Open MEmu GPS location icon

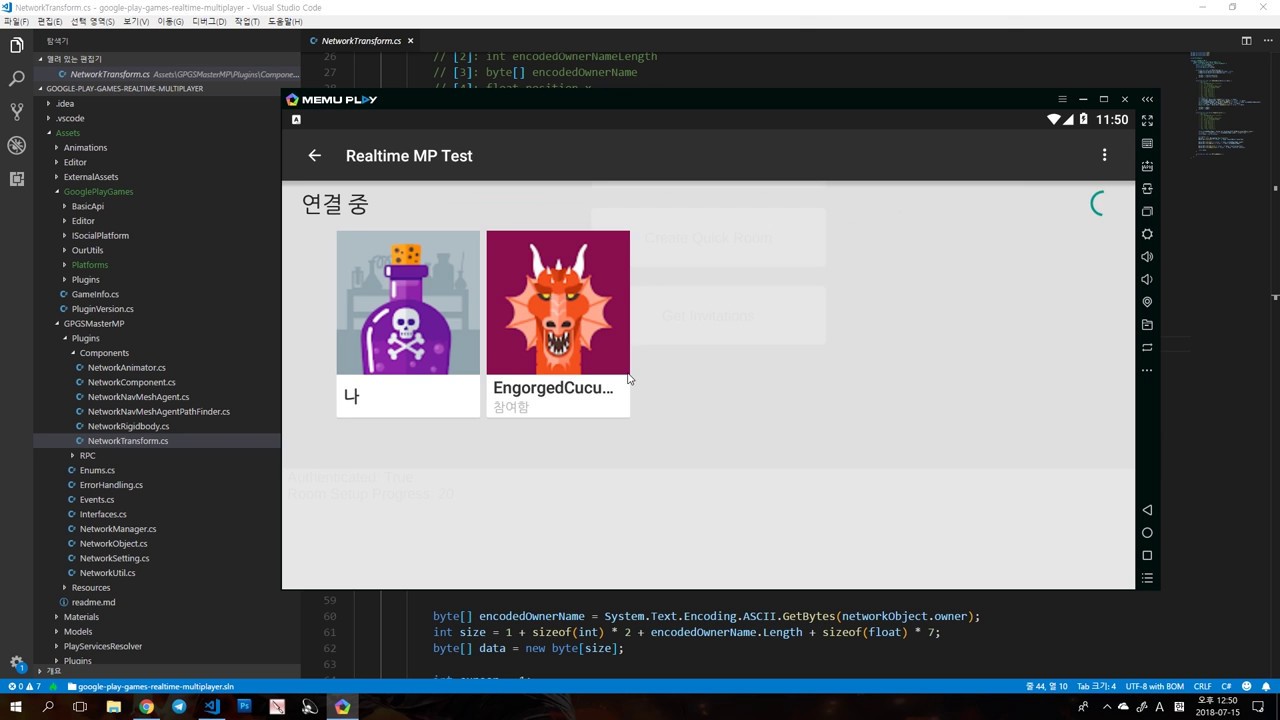1147,302
